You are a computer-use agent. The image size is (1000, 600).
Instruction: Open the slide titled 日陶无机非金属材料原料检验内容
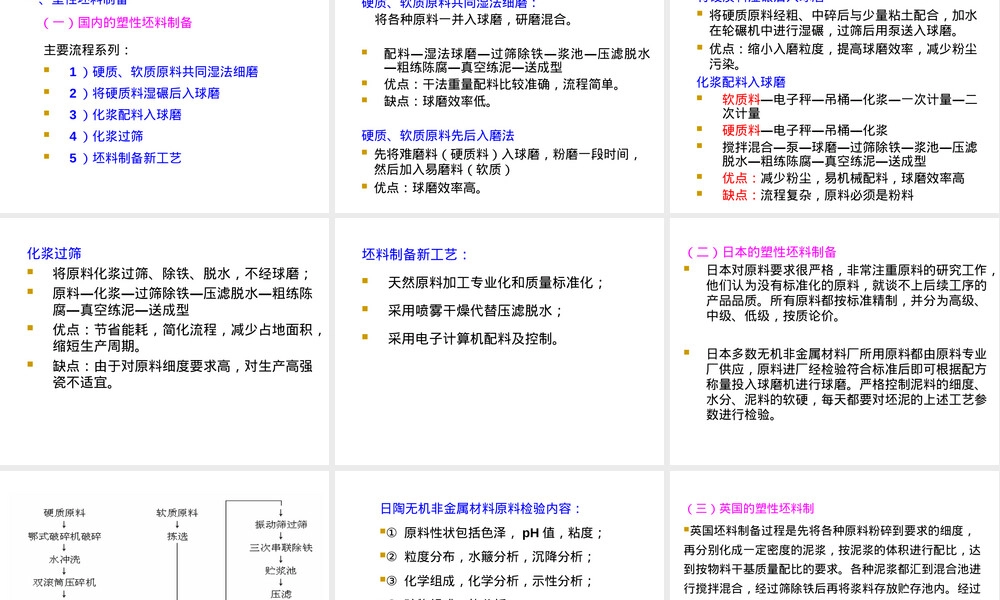tap(499, 536)
